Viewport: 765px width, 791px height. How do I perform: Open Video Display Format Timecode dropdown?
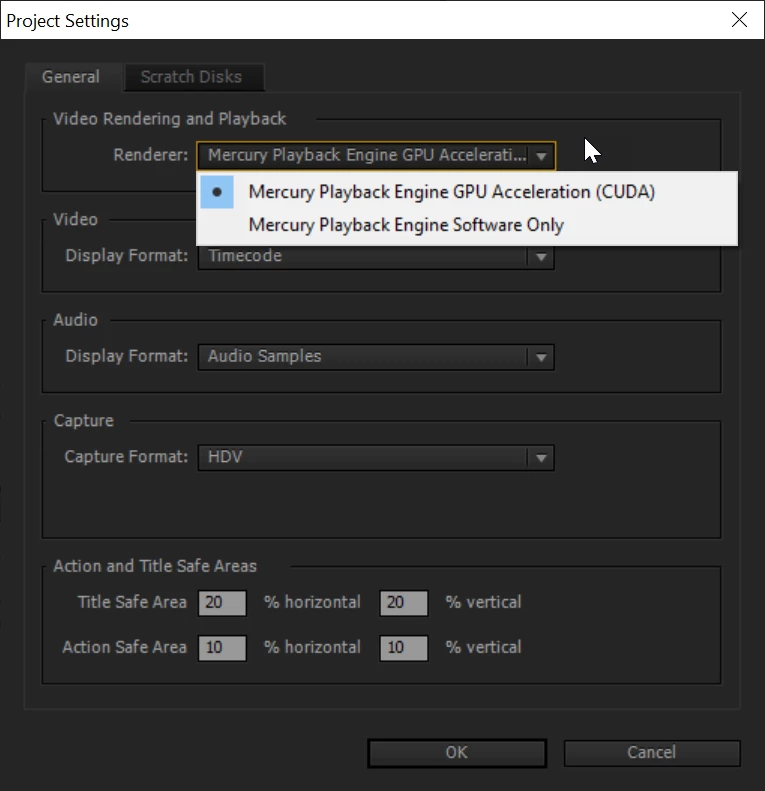click(x=376, y=256)
